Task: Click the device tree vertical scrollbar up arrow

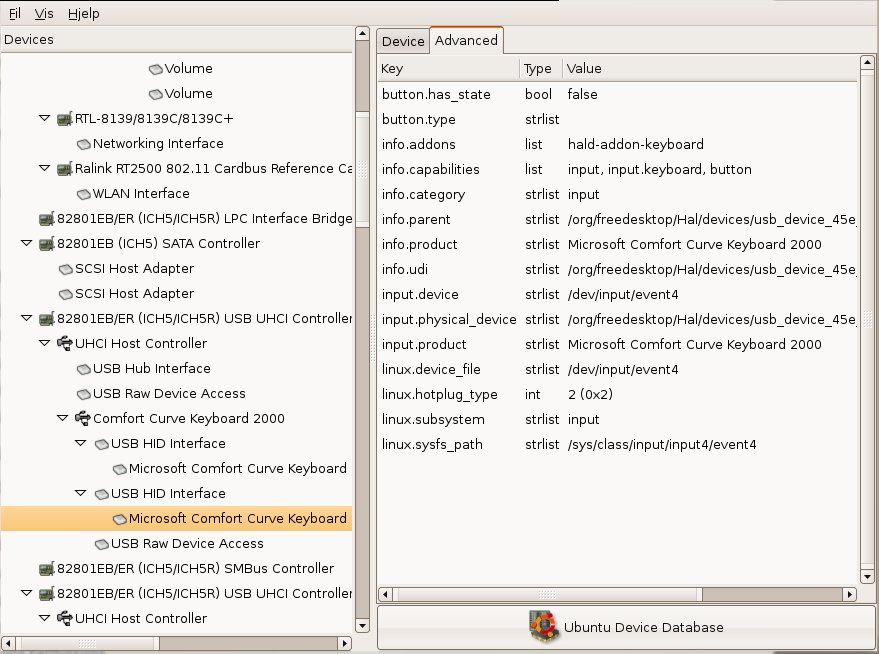Action: 362,33
